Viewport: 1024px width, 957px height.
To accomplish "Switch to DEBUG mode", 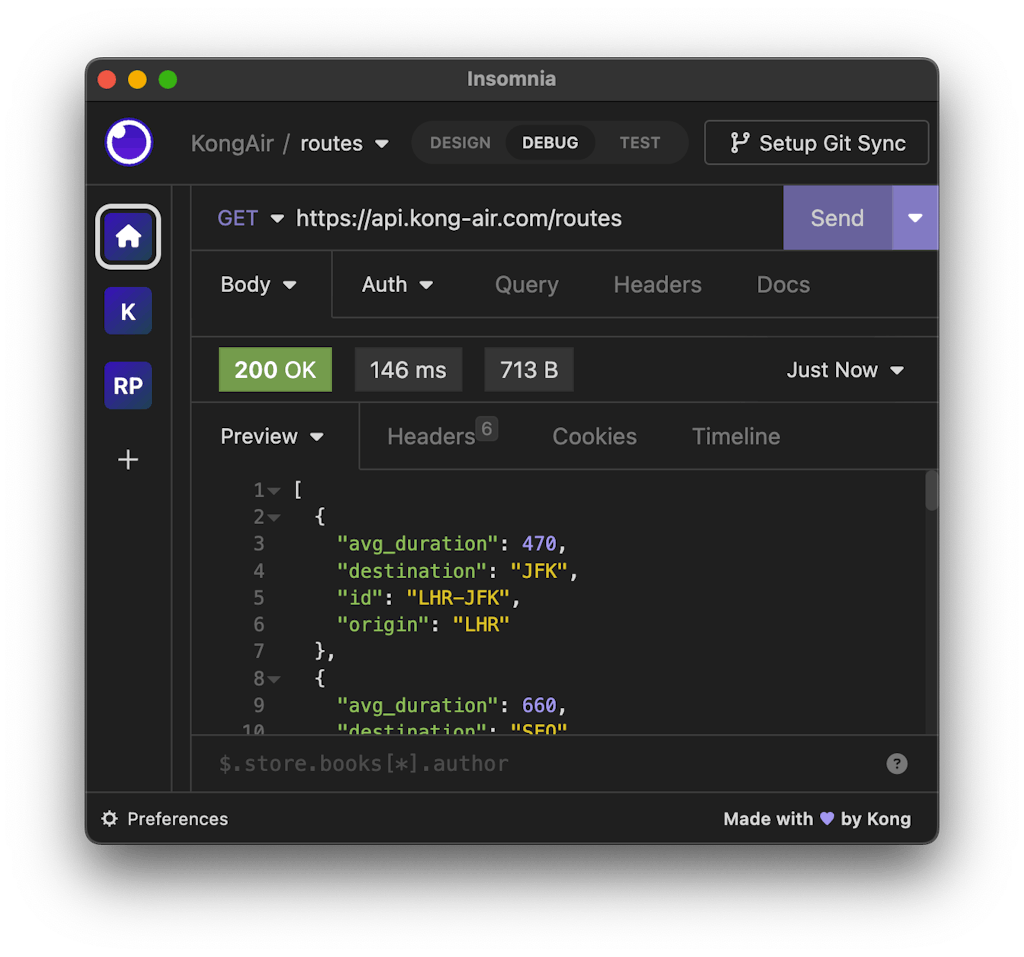I will 550,143.
